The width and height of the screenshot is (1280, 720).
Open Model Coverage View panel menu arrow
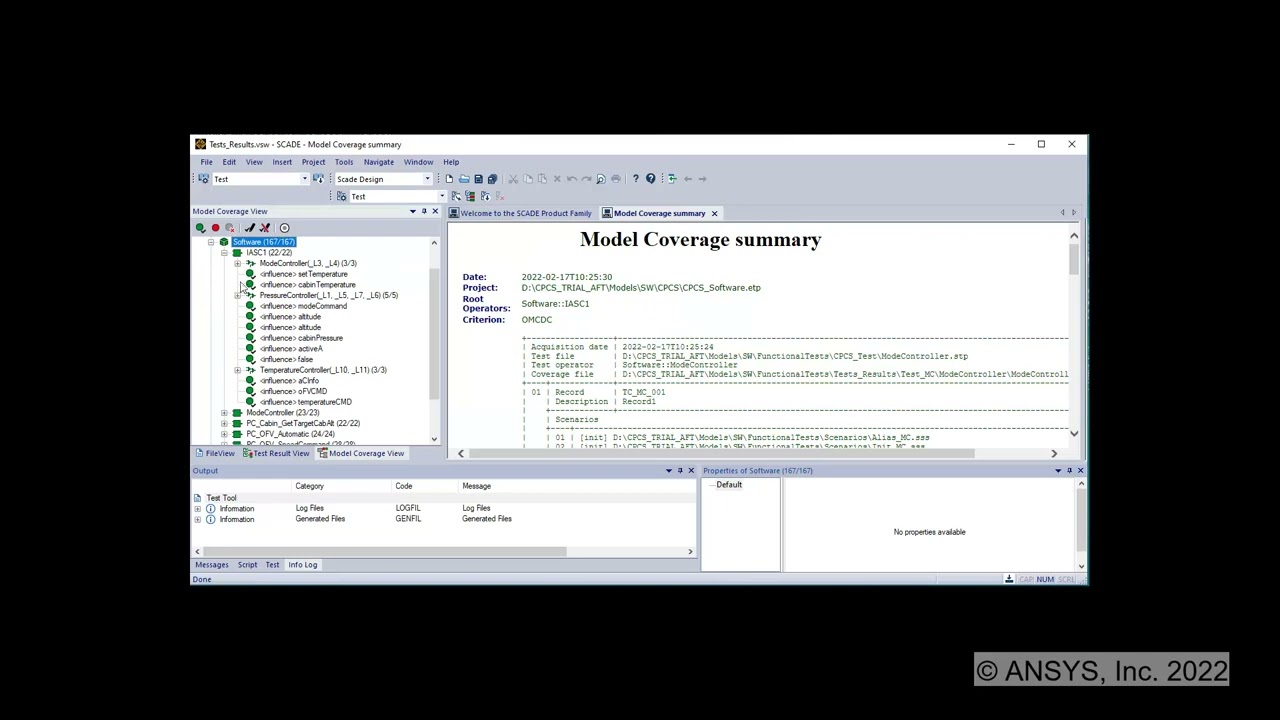(x=413, y=211)
